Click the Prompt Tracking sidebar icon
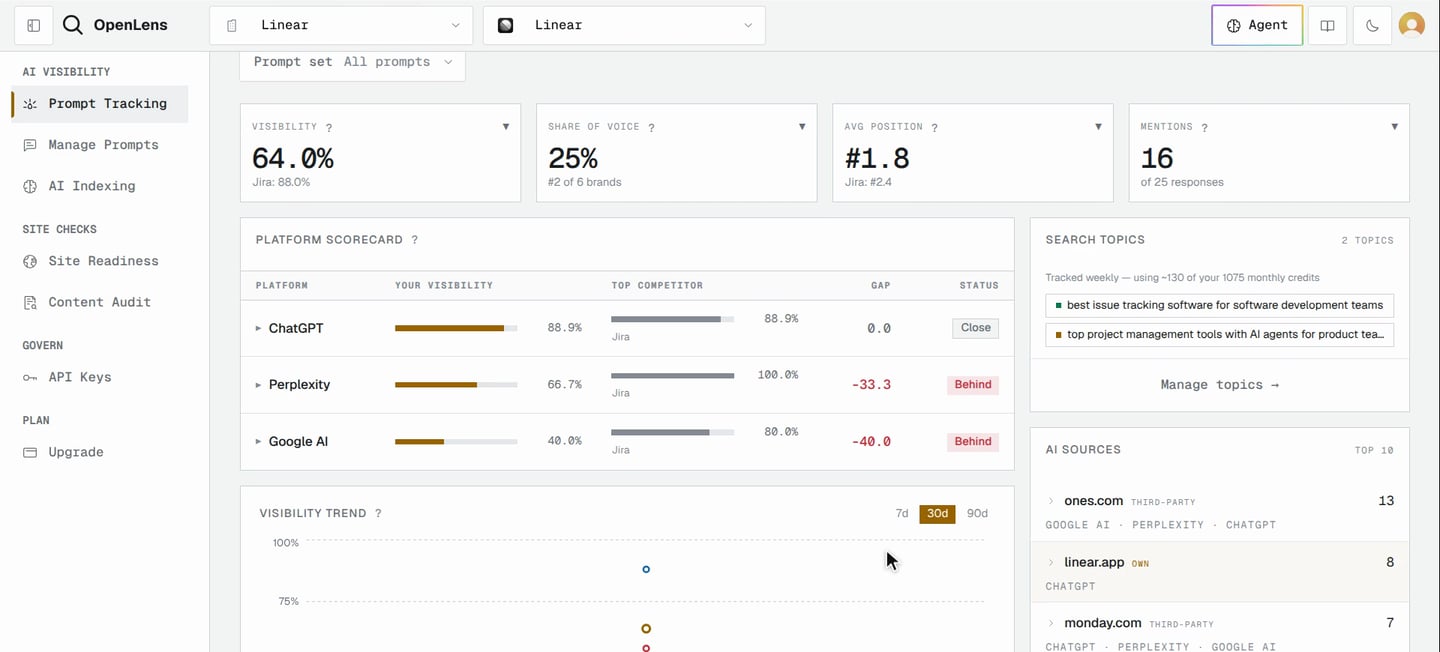1440x652 pixels. [30, 104]
